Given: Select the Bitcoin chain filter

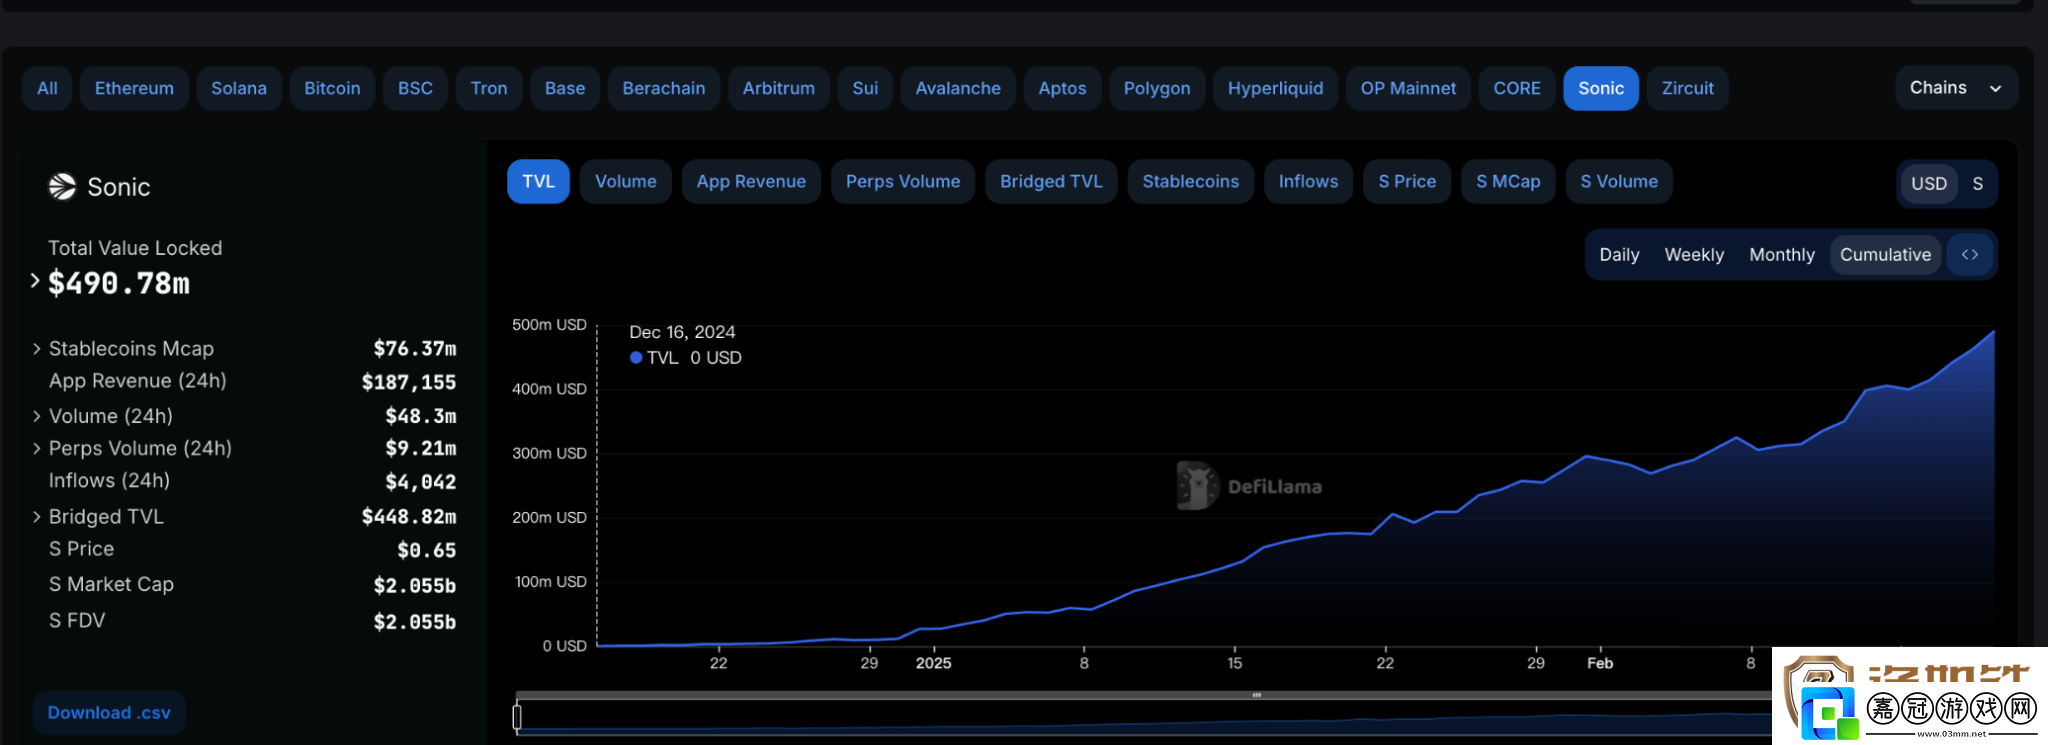Looking at the screenshot, I should click(x=332, y=89).
